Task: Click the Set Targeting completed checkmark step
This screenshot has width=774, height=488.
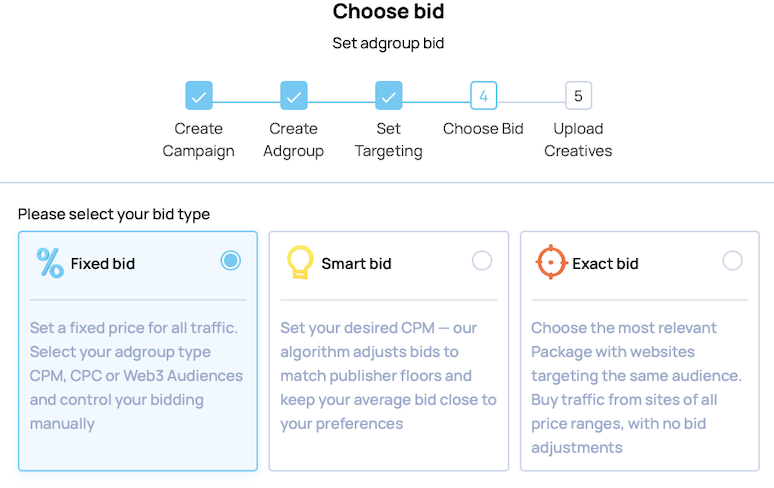Action: [x=389, y=96]
